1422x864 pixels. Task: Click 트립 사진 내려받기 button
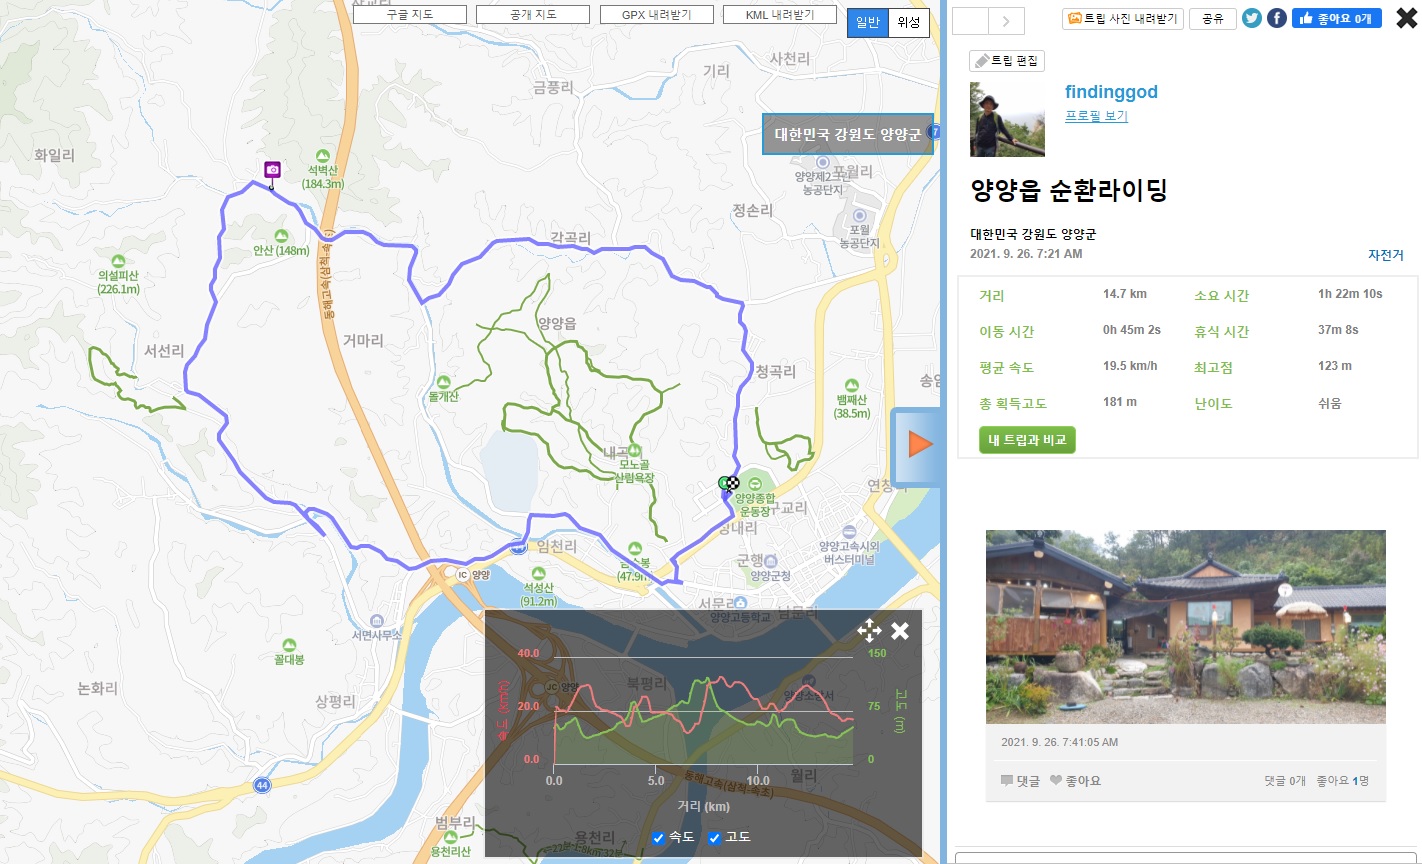(1123, 18)
